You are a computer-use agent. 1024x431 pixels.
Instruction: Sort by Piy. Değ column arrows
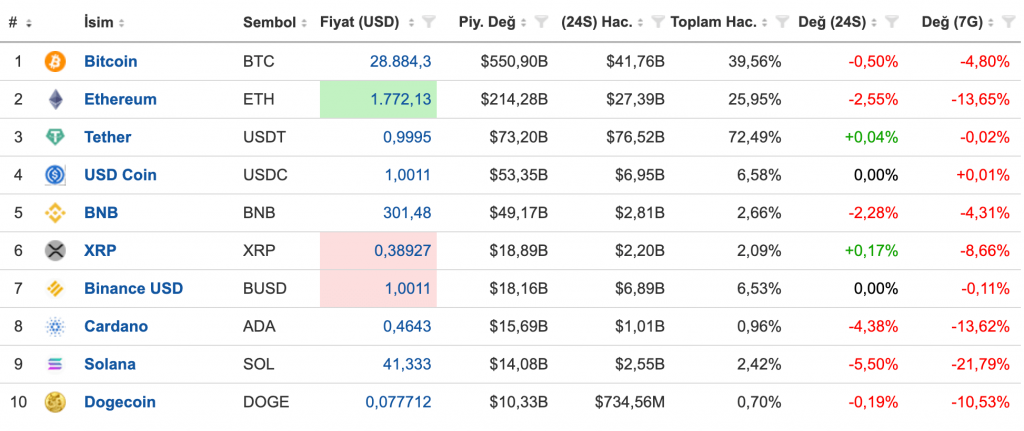coord(524,23)
